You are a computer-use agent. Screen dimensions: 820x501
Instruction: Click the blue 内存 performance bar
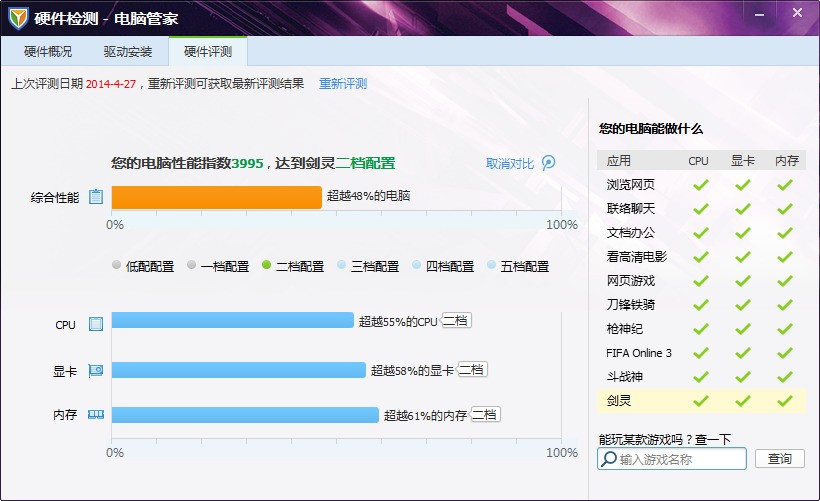(x=245, y=415)
